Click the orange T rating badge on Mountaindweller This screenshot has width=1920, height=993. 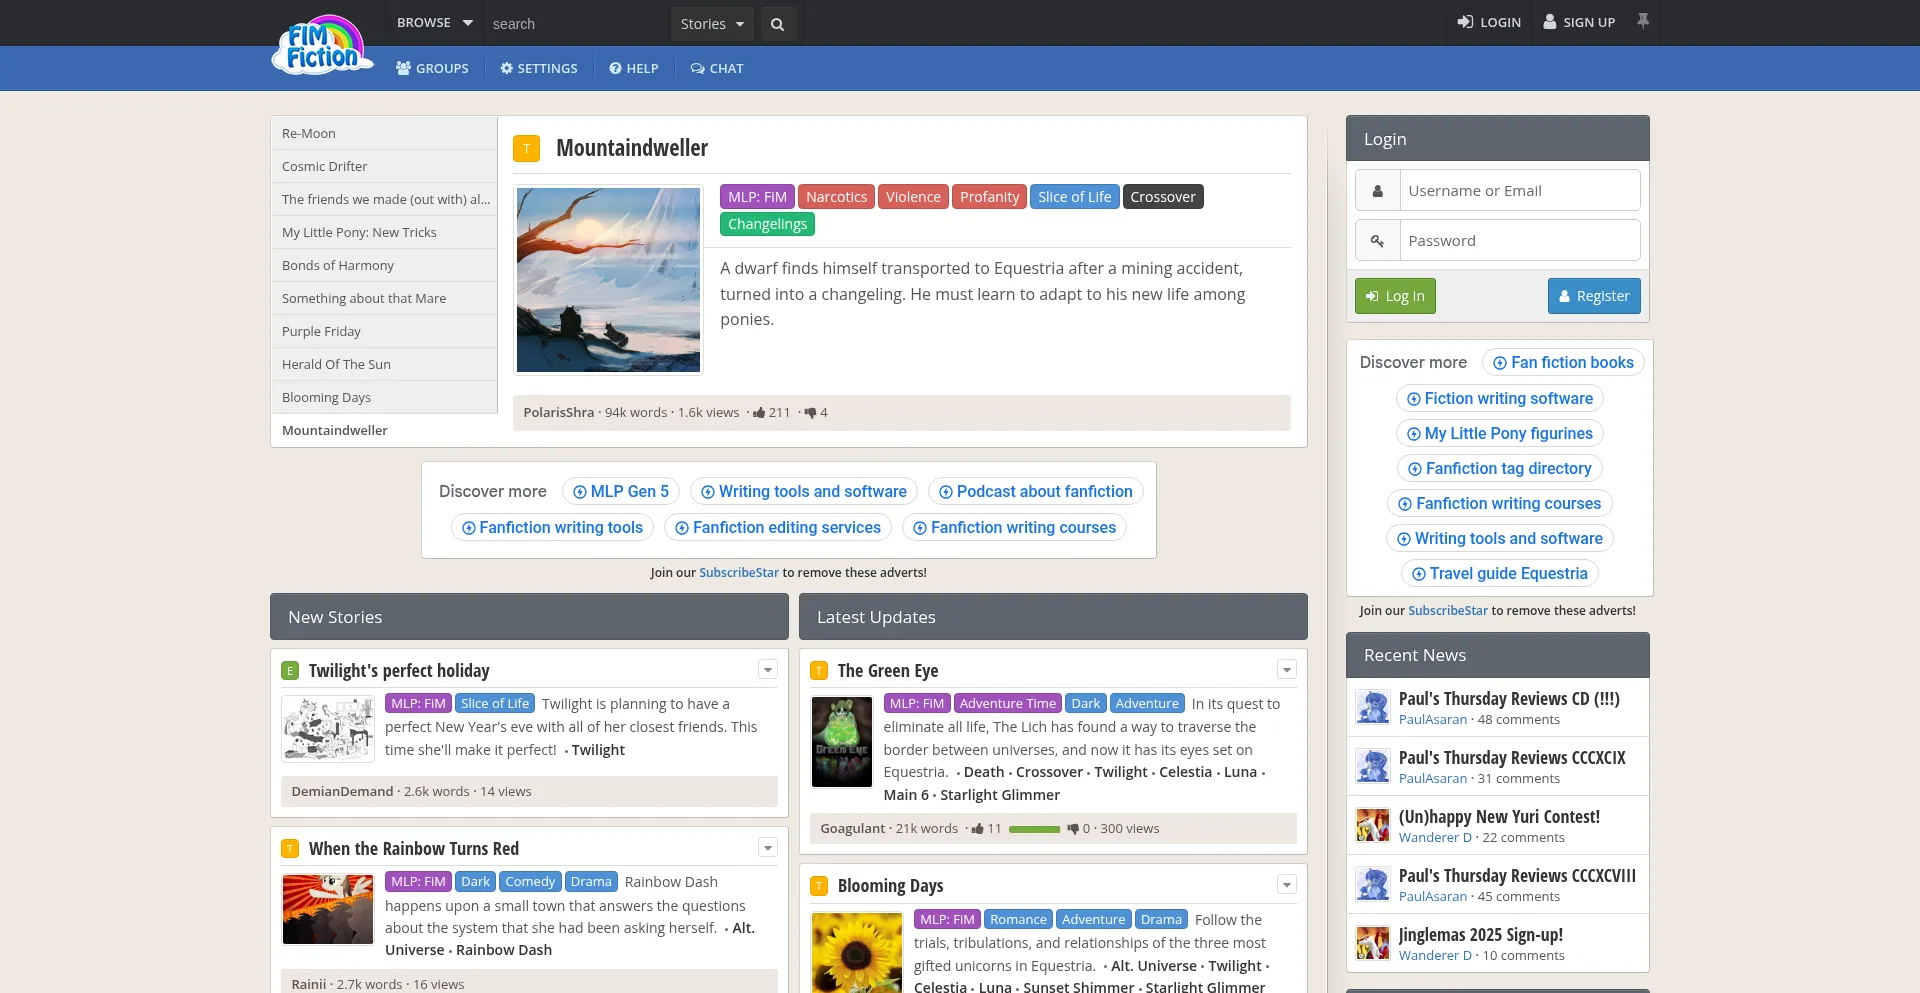pyautogui.click(x=527, y=147)
